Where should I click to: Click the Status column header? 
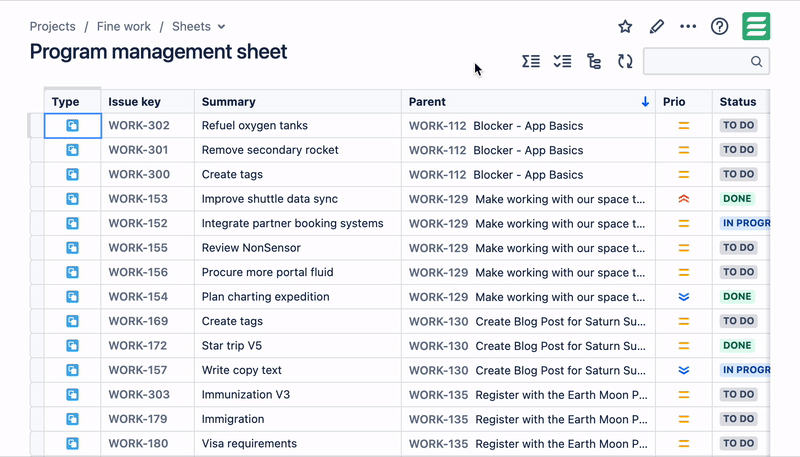tap(741, 101)
